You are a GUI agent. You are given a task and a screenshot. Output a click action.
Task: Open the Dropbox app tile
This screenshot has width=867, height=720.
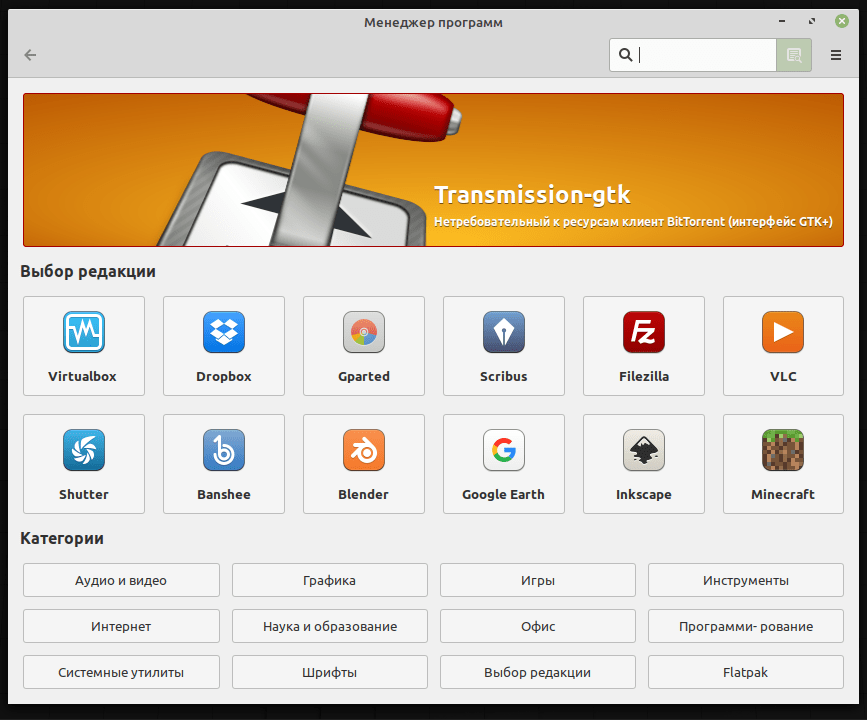click(x=223, y=346)
